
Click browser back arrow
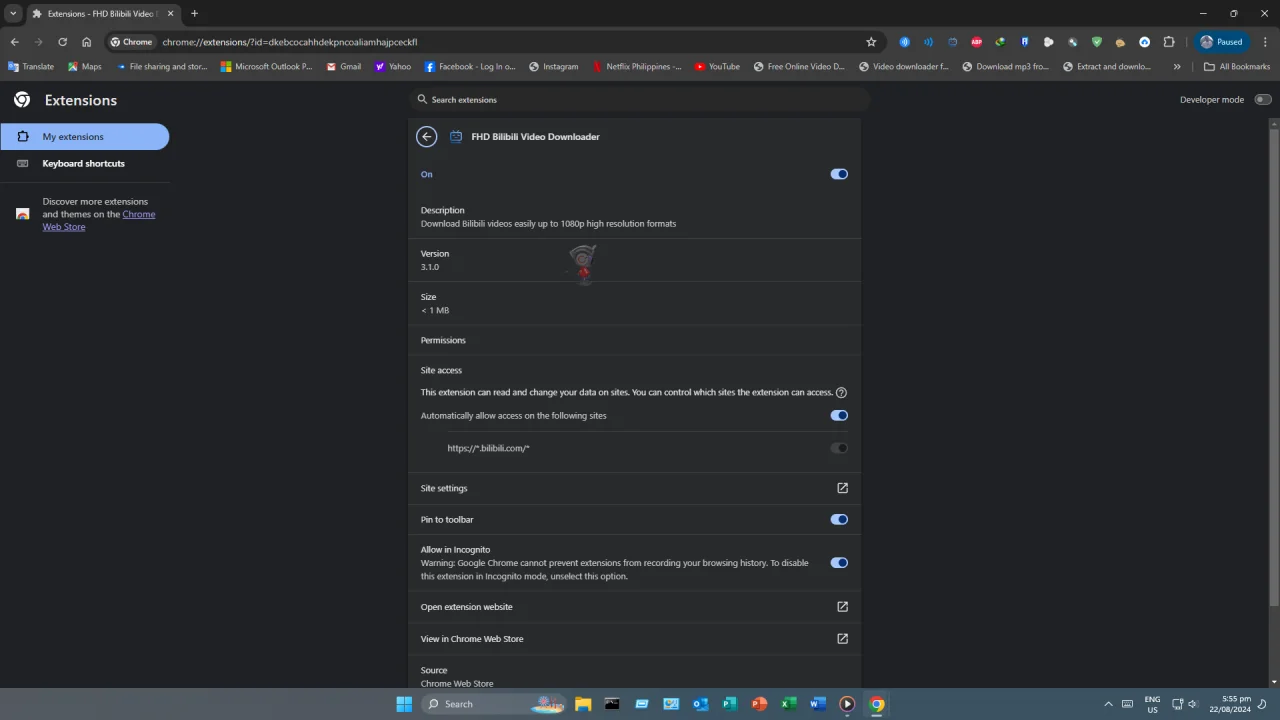pyautogui.click(x=14, y=42)
